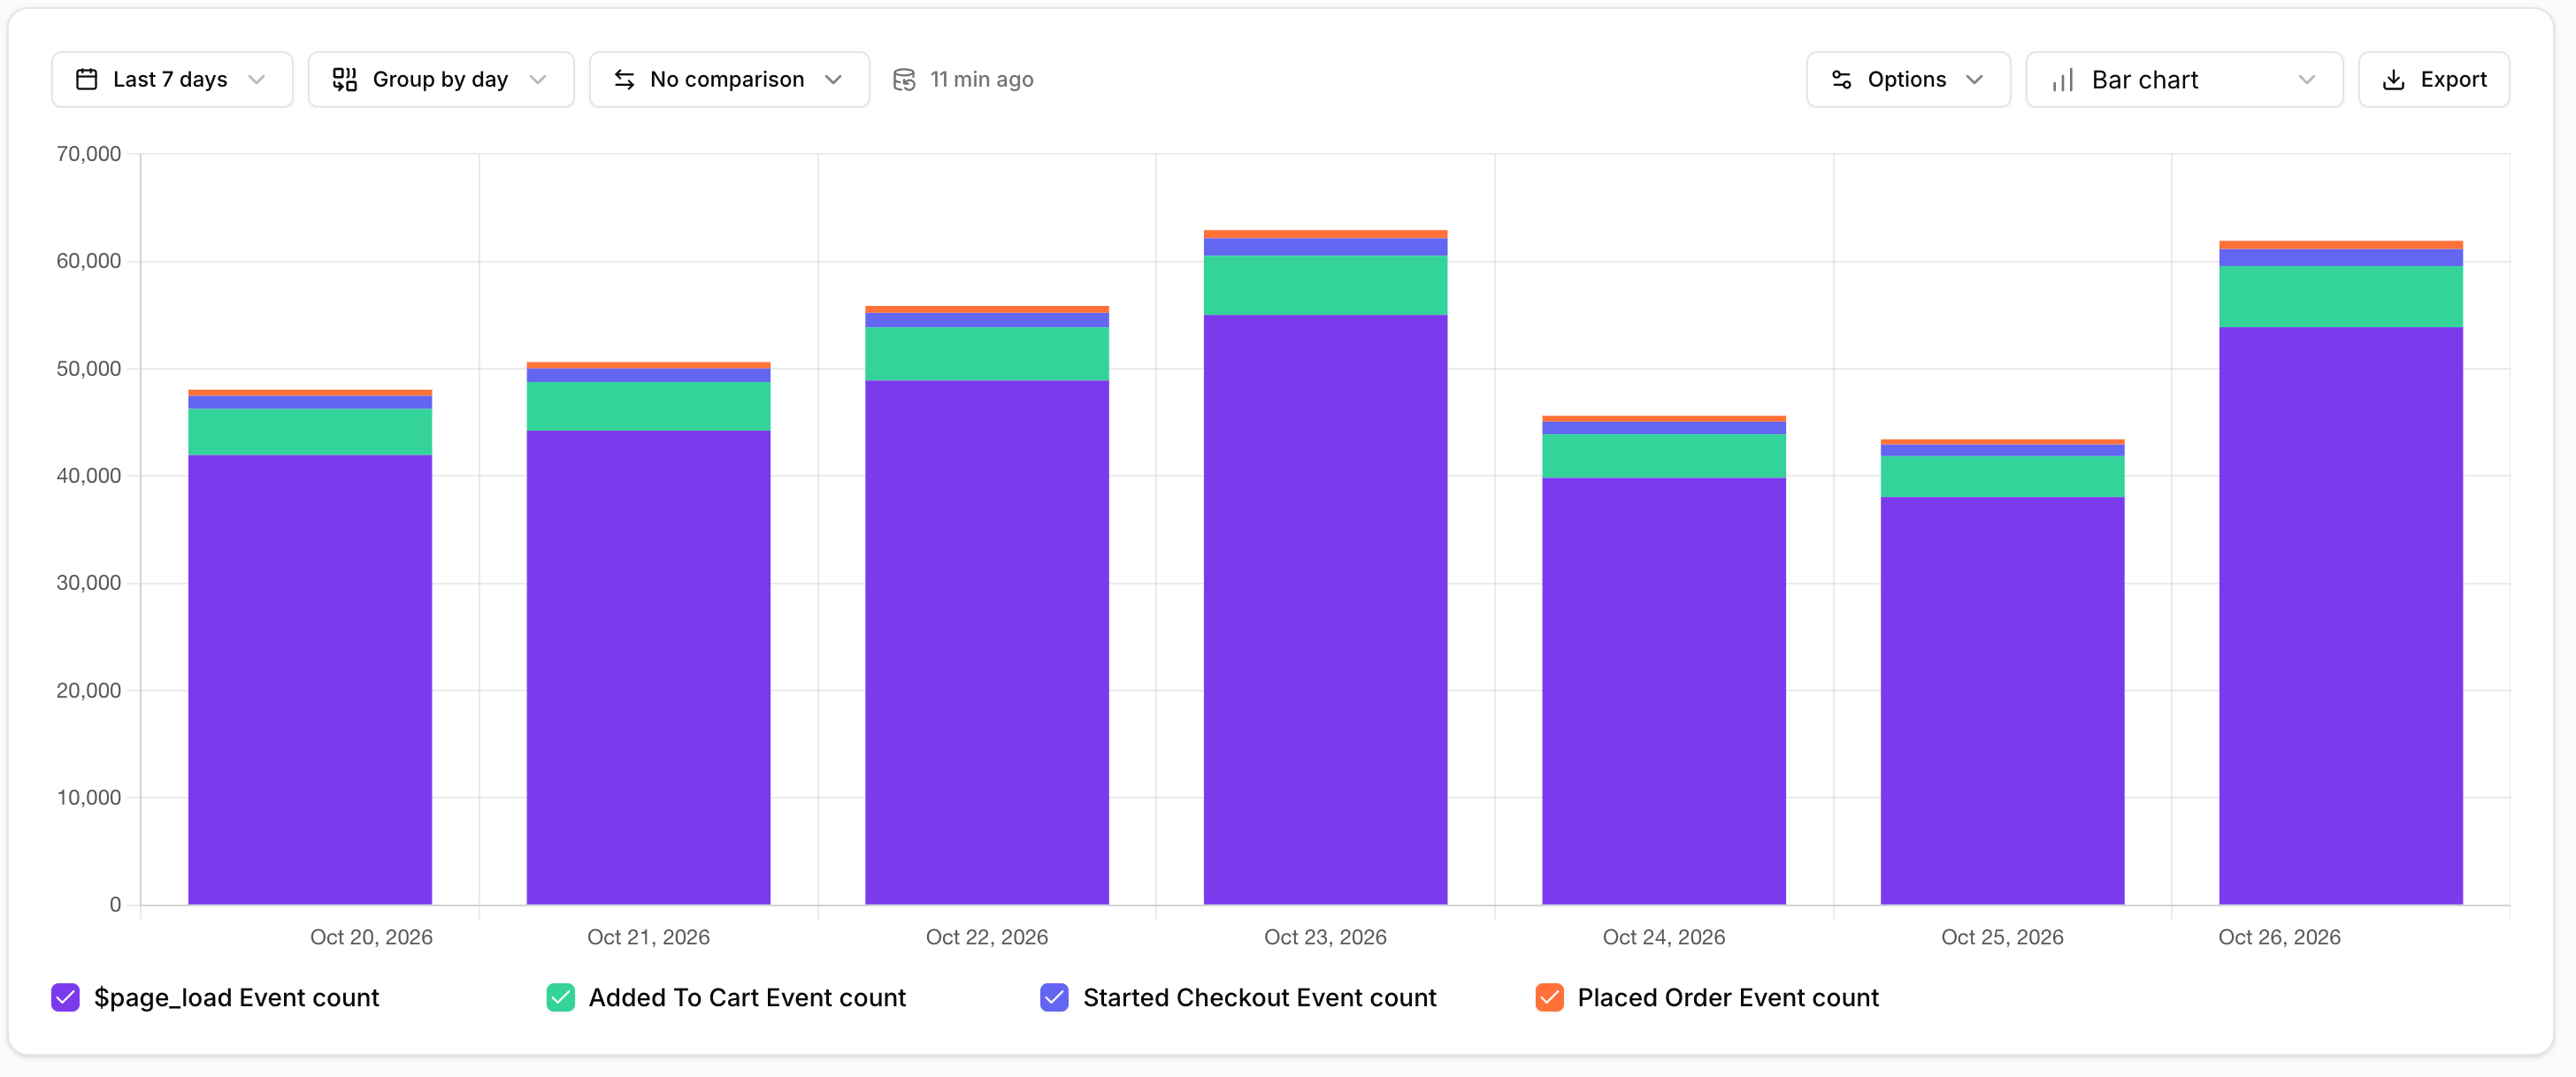The height and width of the screenshot is (1077, 2576).
Task: Click the grouping icon beside Group by day
Action: [345, 79]
